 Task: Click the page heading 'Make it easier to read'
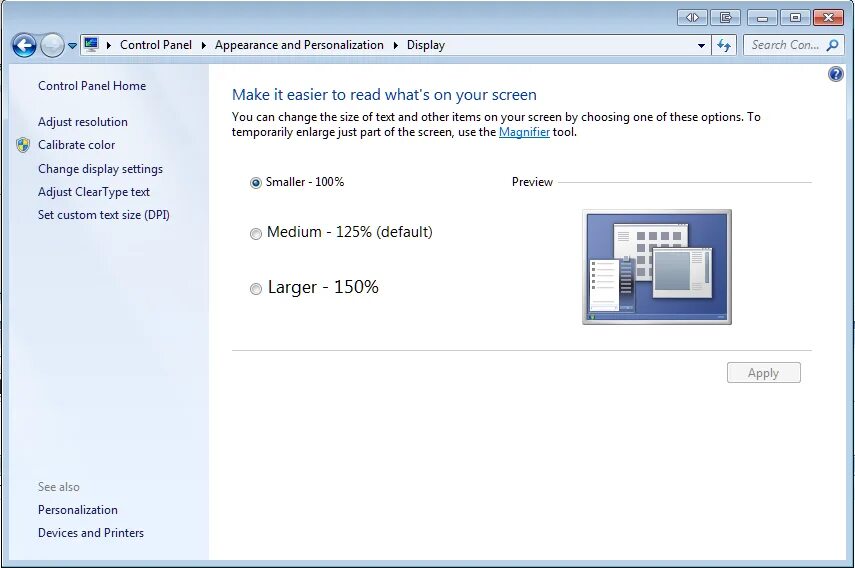(384, 95)
